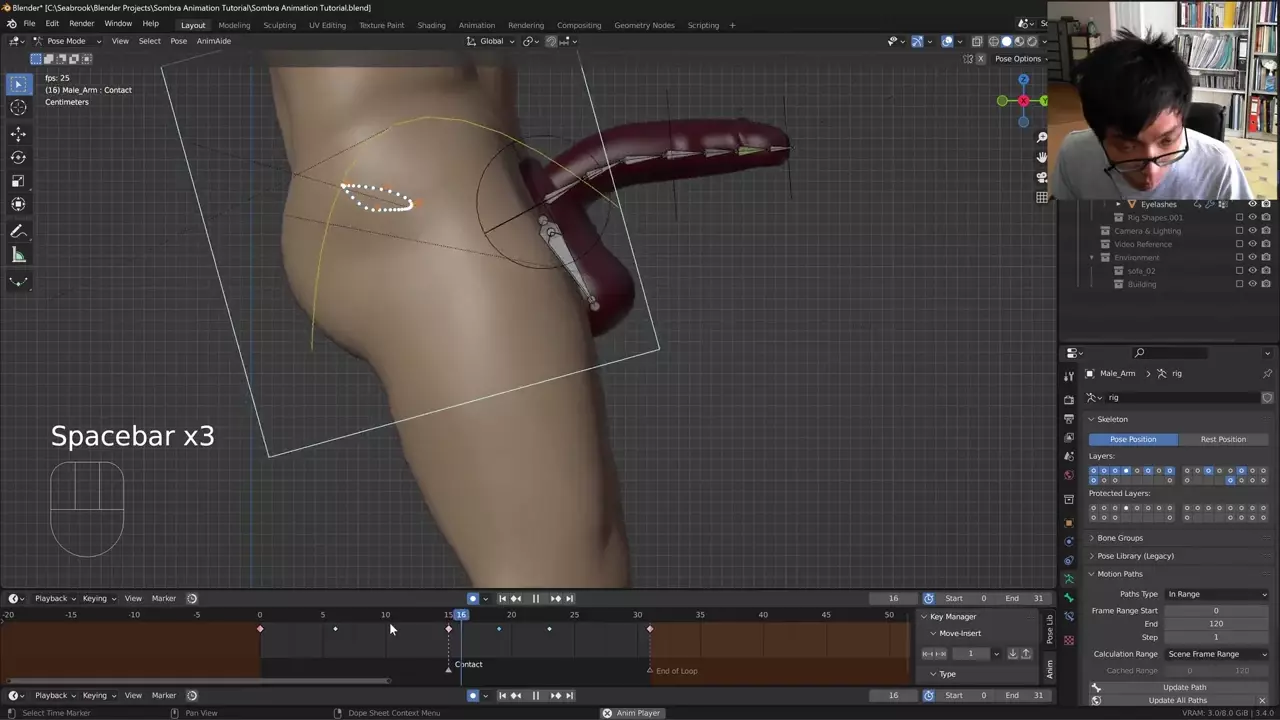Select the Scale tool in left toolbar

point(18,181)
